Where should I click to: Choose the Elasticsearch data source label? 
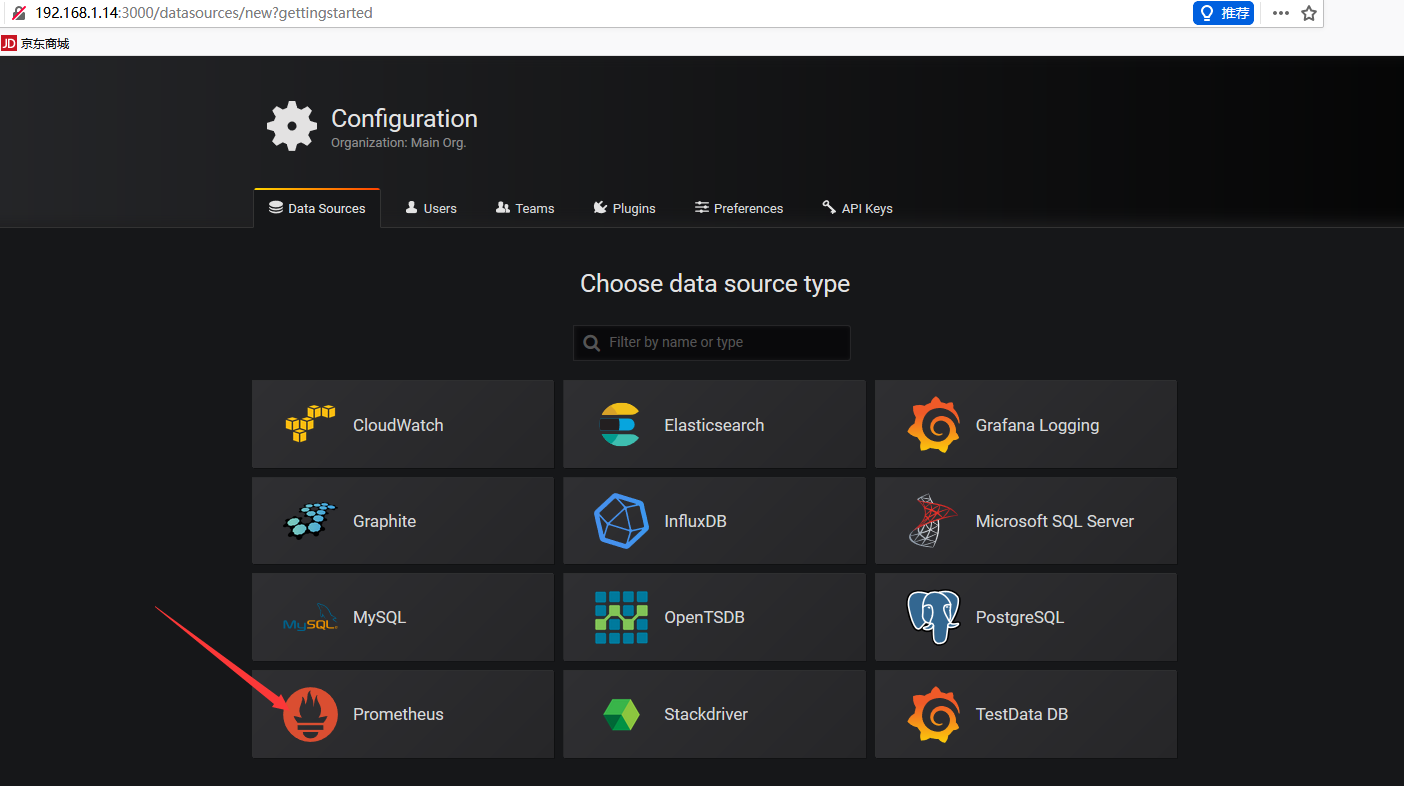[714, 425]
